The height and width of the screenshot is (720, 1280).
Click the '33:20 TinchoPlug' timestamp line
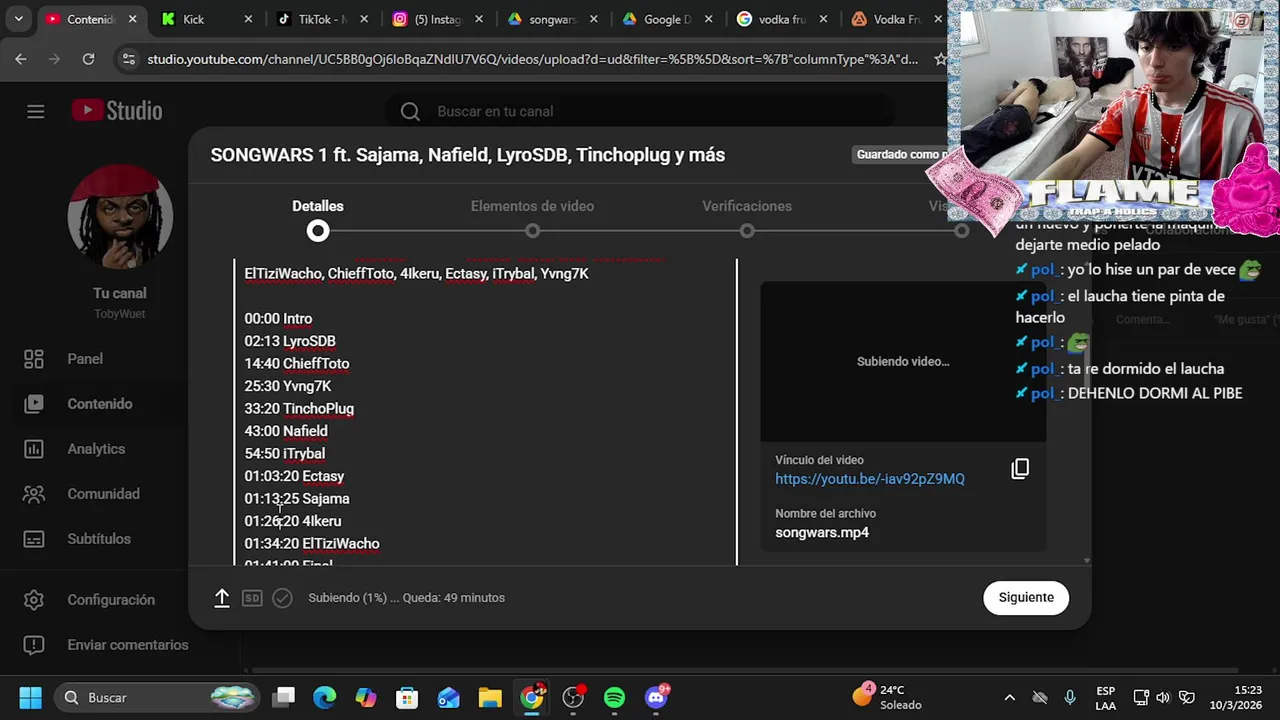pos(299,409)
